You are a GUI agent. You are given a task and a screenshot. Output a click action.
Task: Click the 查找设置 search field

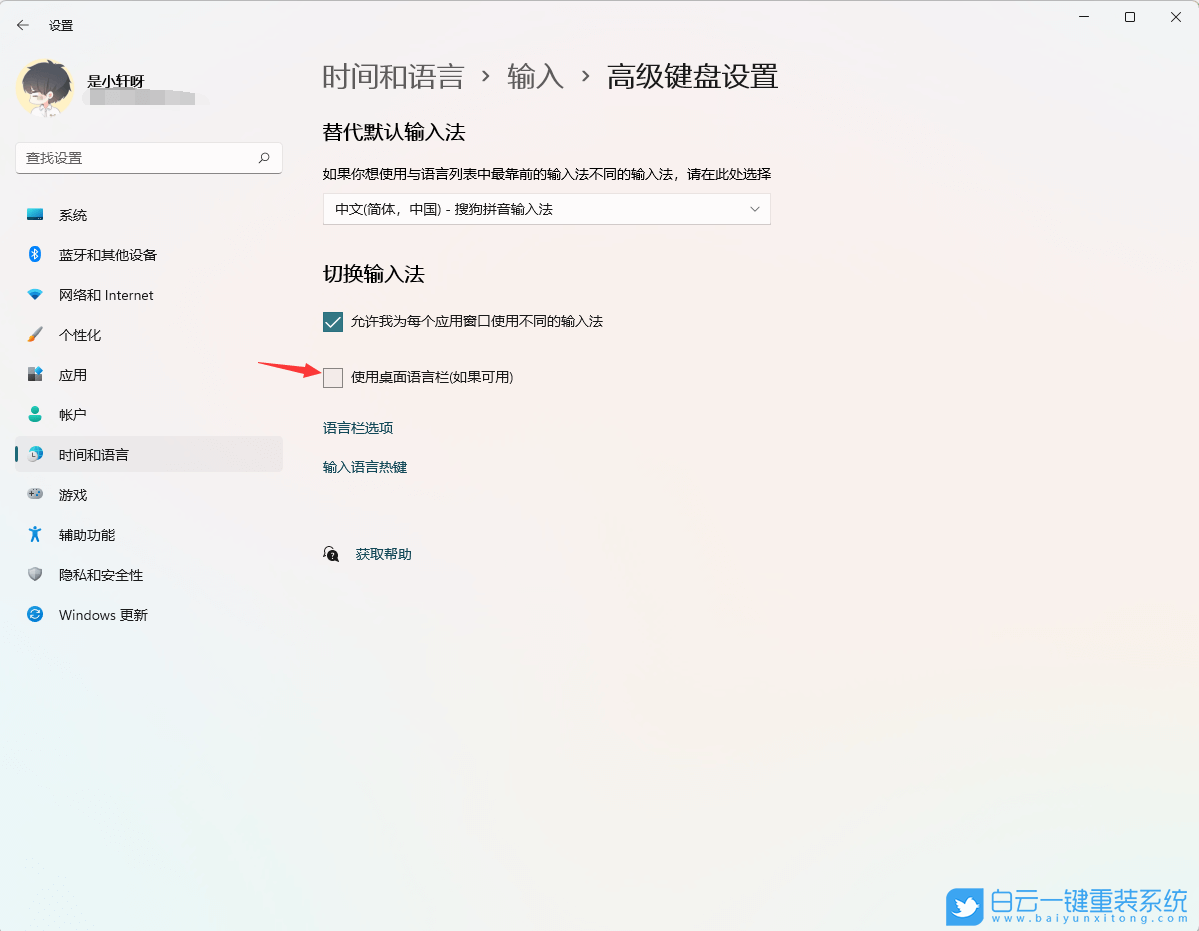[x=148, y=158]
